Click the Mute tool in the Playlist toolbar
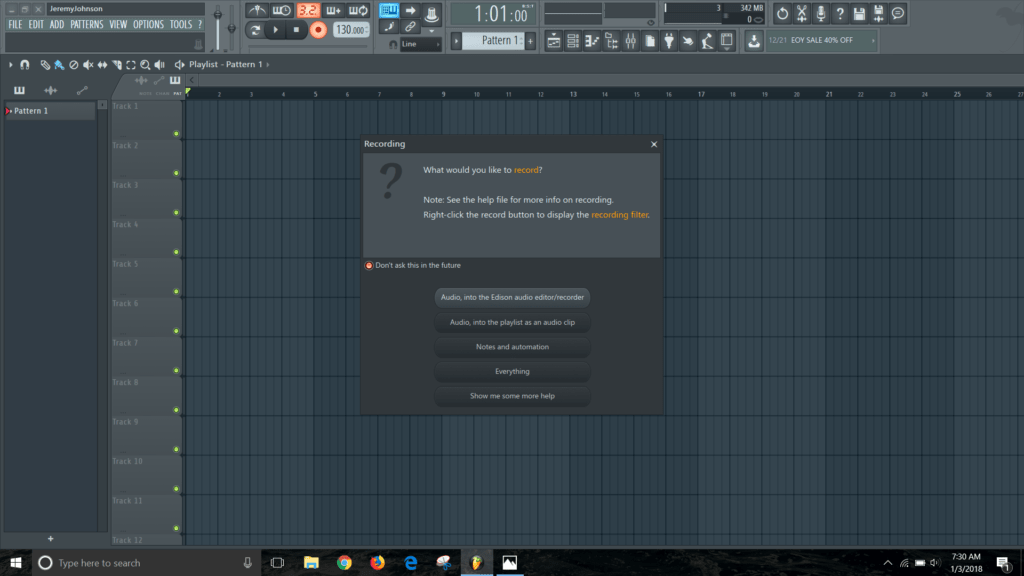The image size is (1024, 576). point(89,64)
